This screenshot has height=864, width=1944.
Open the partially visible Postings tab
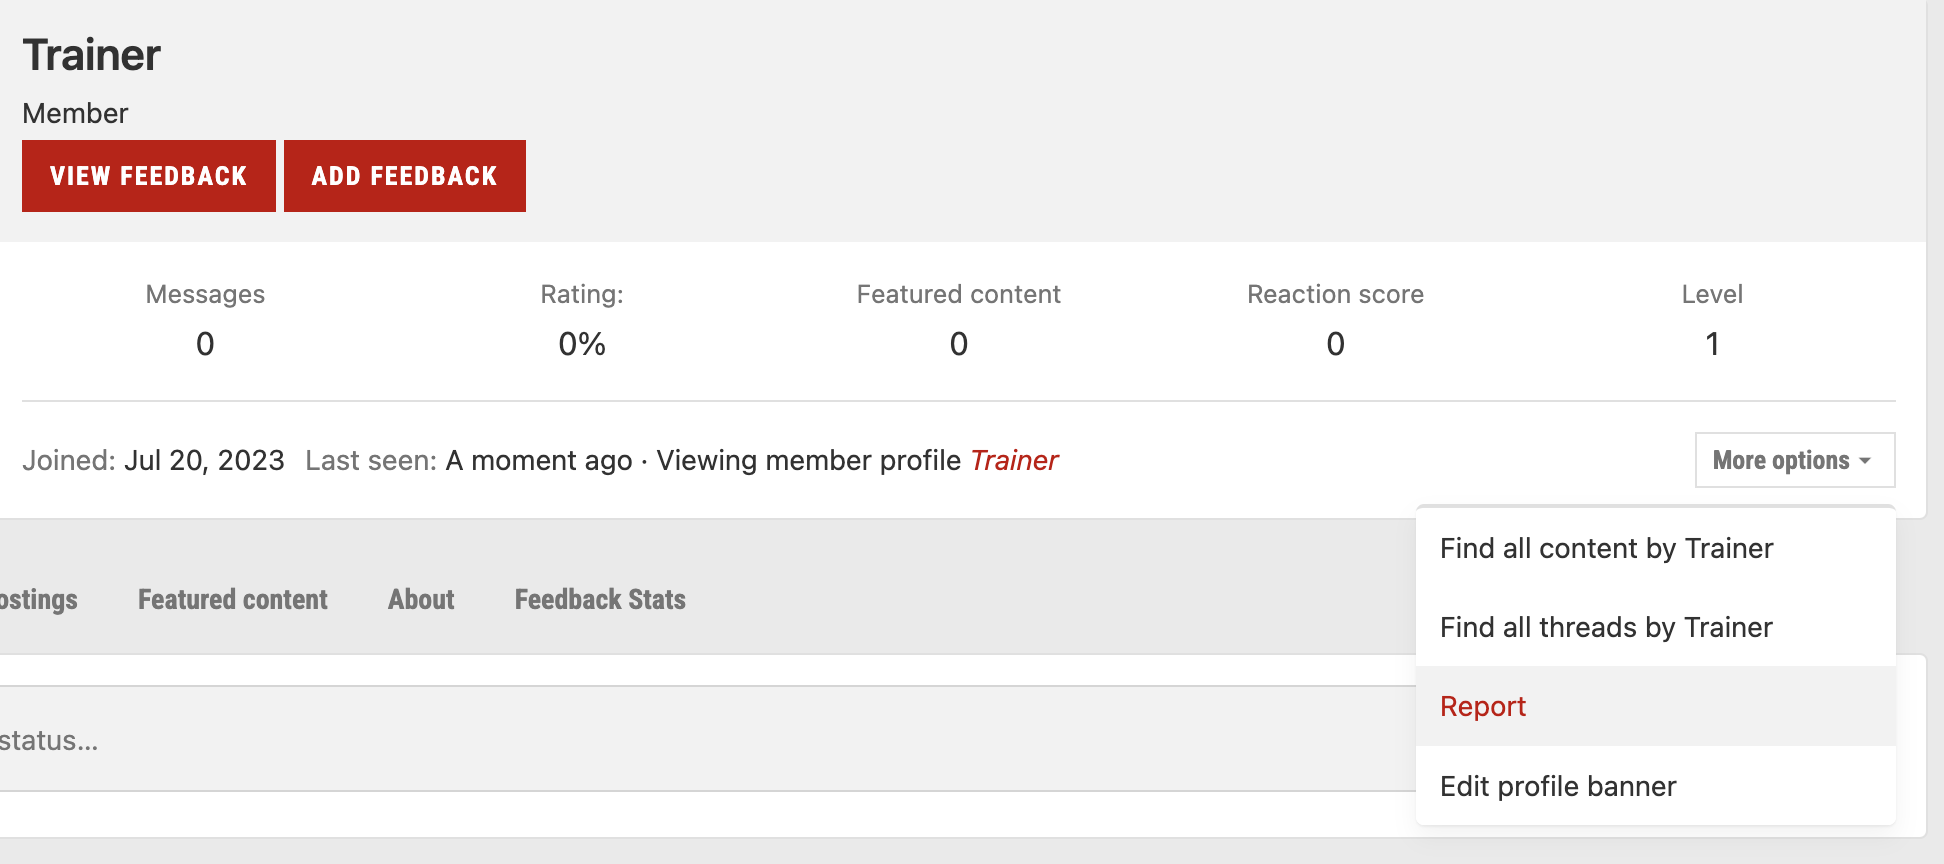click(x=38, y=599)
